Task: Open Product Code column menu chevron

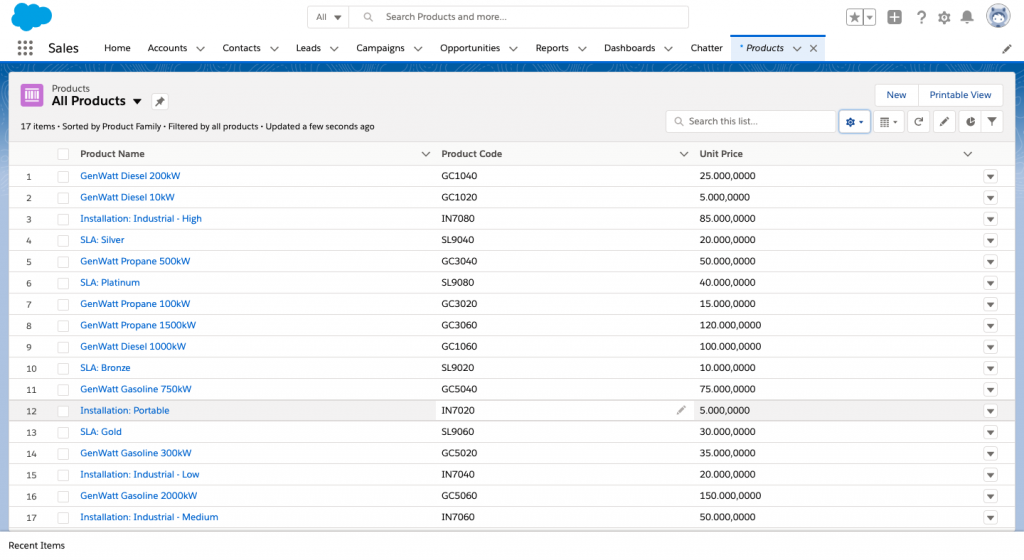Action: 684,154
